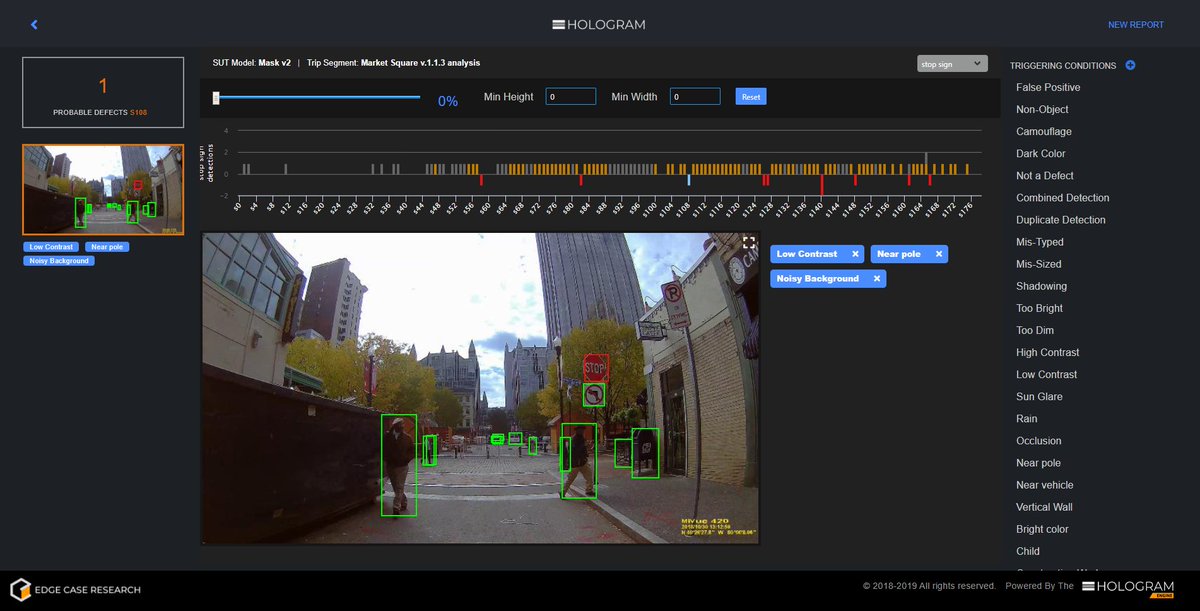Add a triggering condition via the plus icon
Screen dimensions: 1200x611
(x=1130, y=65)
